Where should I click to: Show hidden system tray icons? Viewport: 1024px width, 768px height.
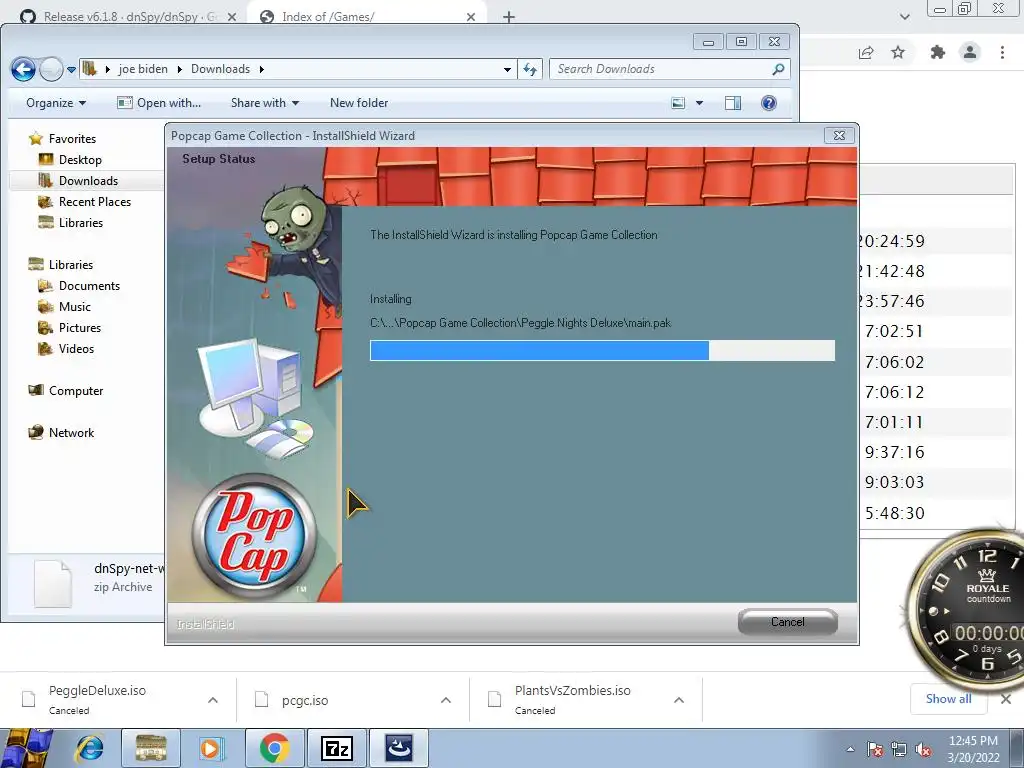[x=850, y=749]
